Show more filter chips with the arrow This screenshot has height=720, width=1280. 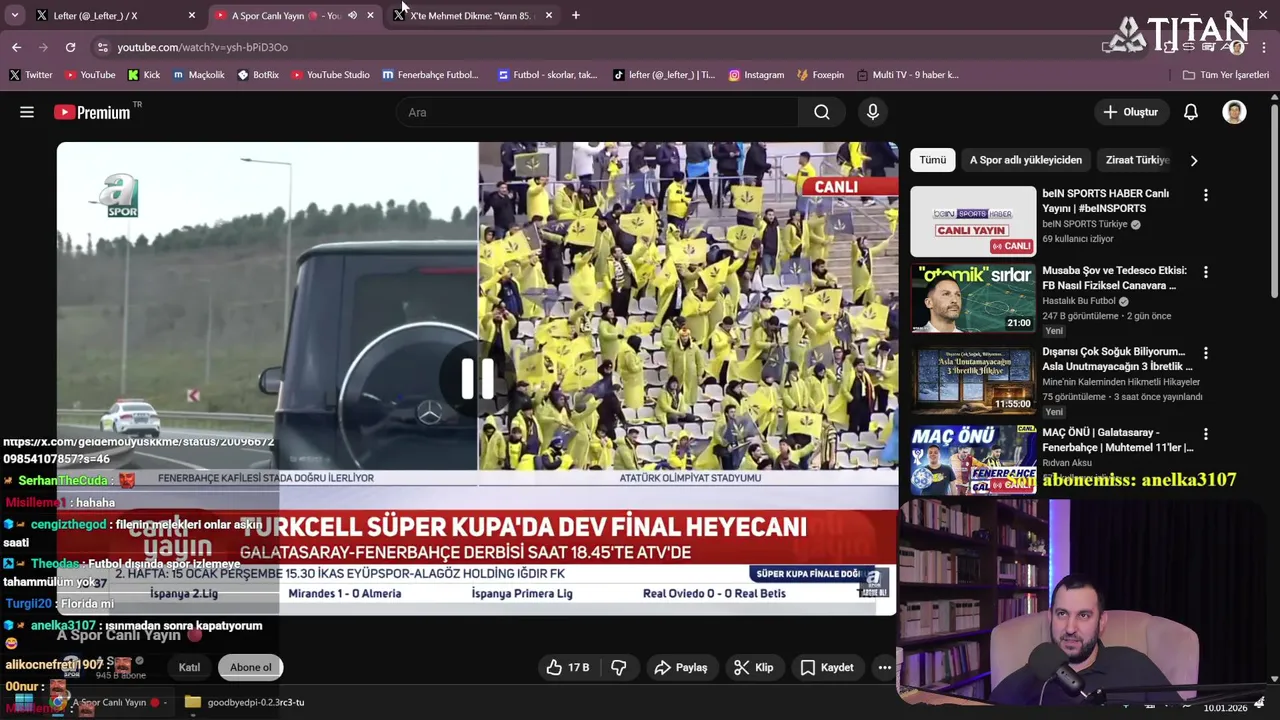(x=1193, y=160)
